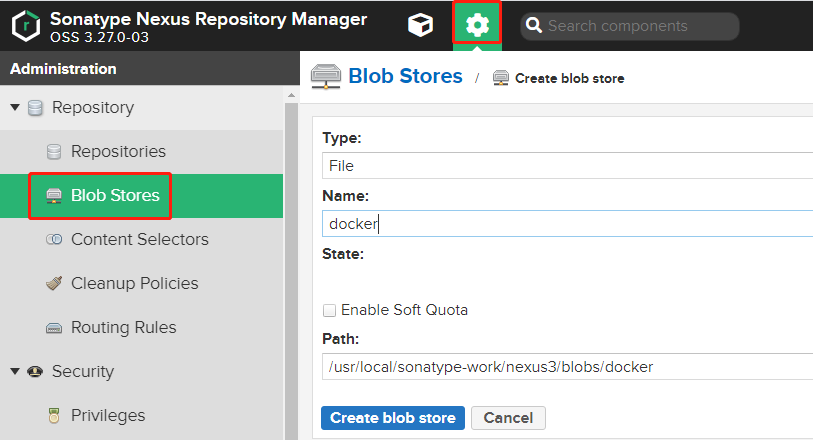Collapse the Security tree section
This screenshot has height=440, width=813.
15,372
